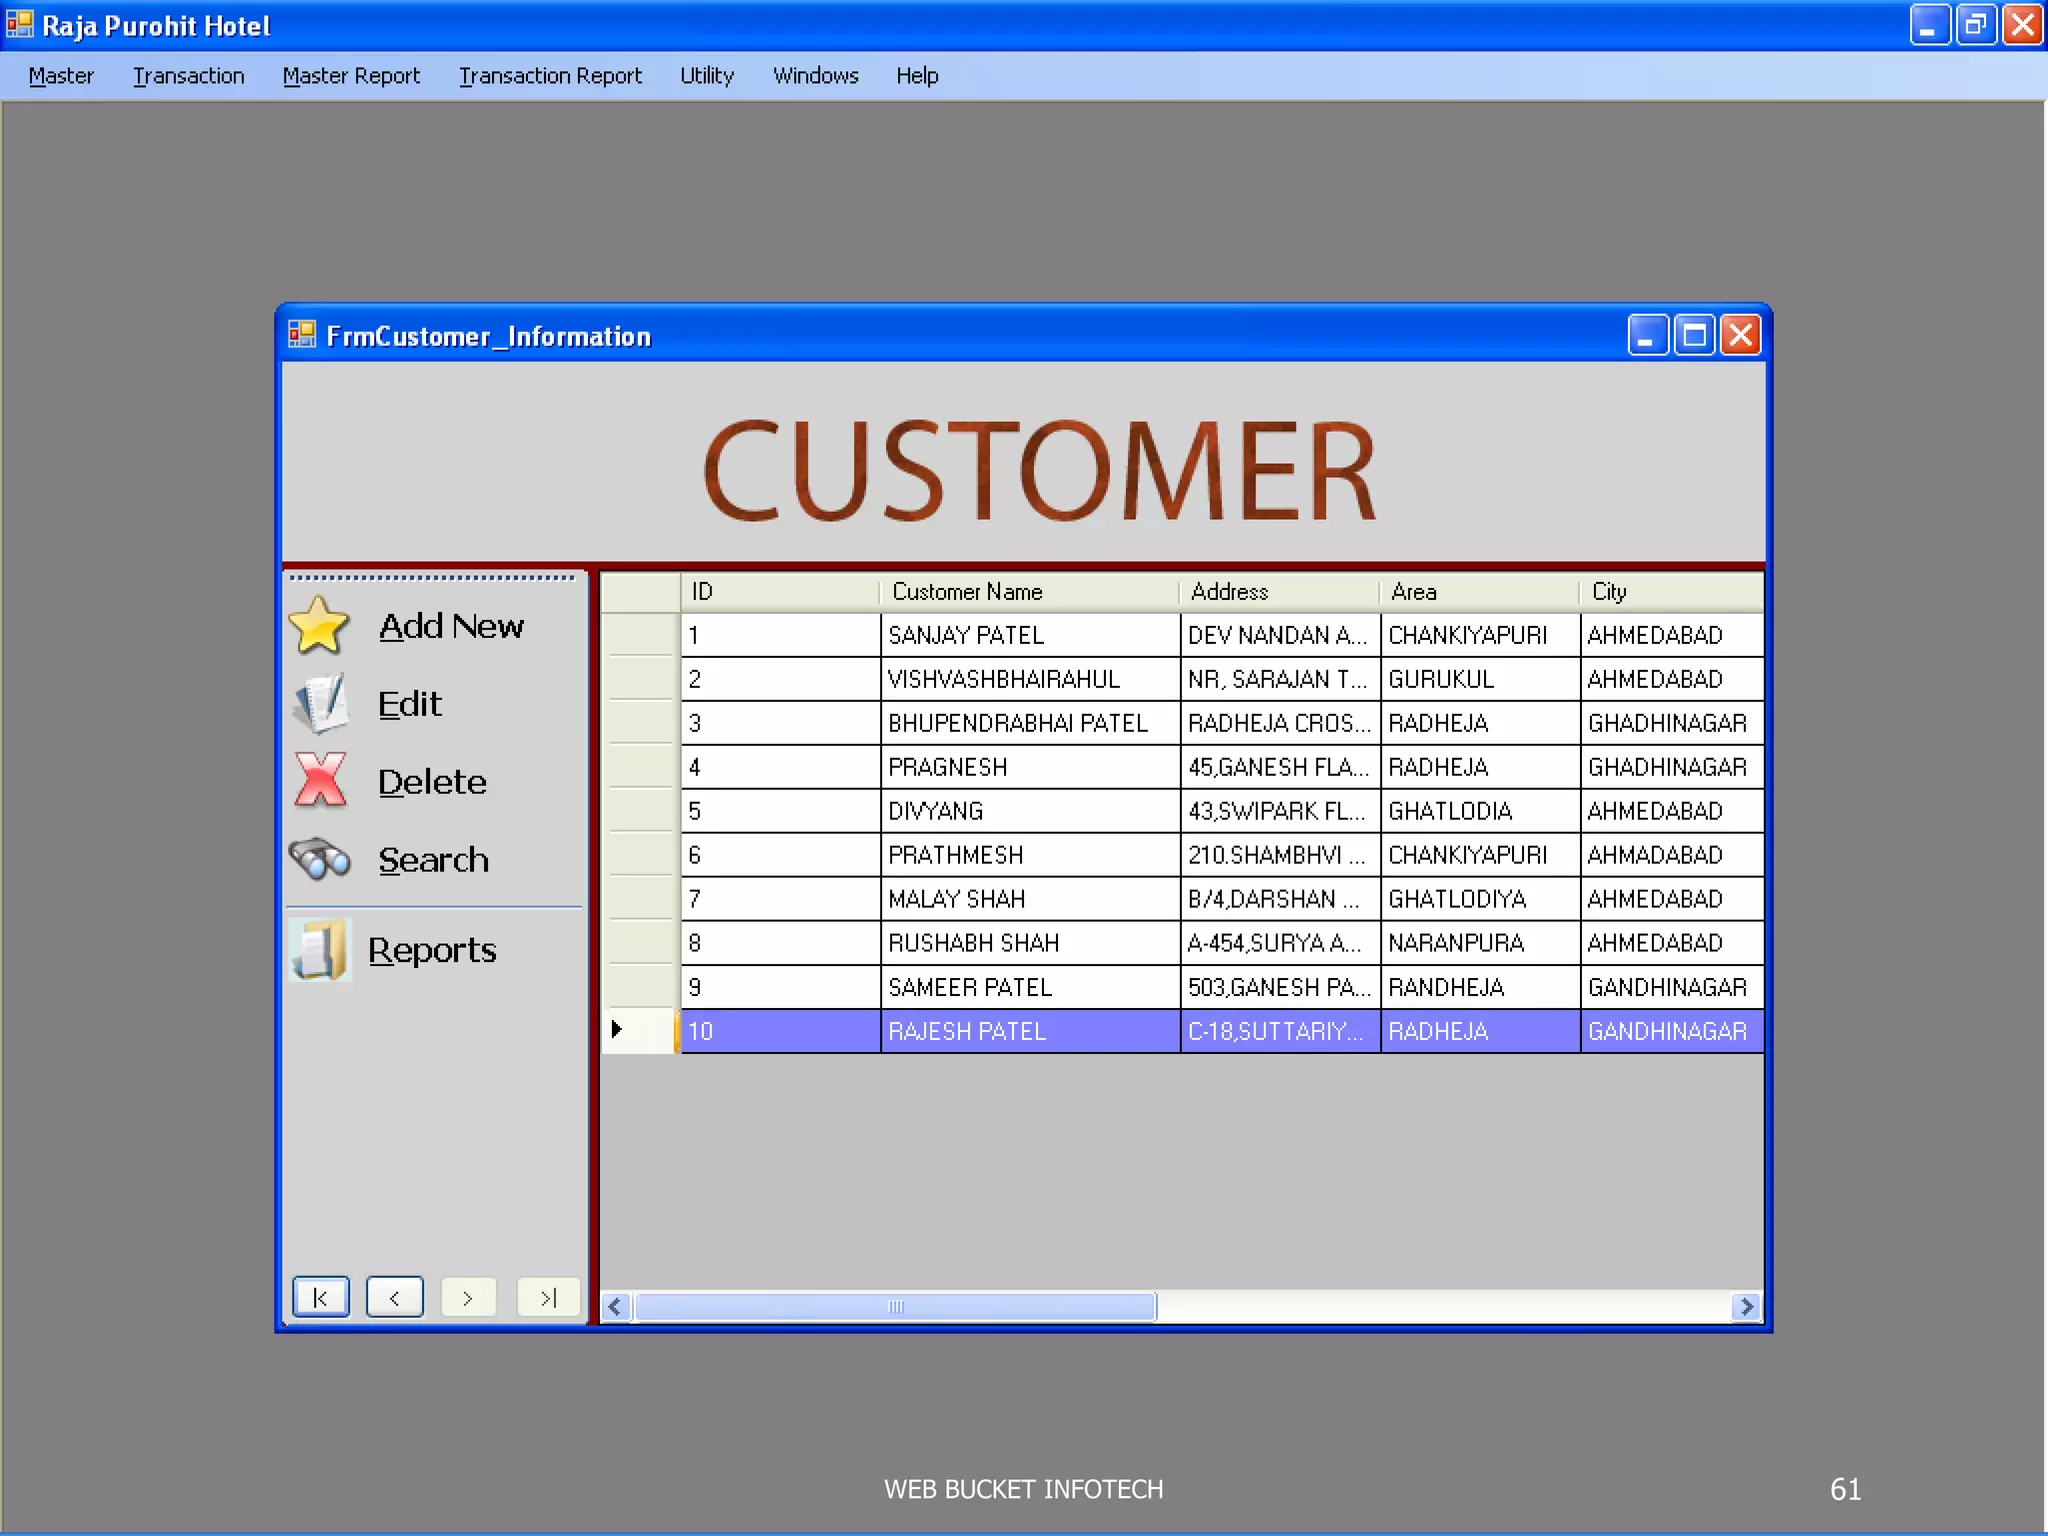
Task: Select the PRAGNESH name cell
Action: pos(1030,767)
